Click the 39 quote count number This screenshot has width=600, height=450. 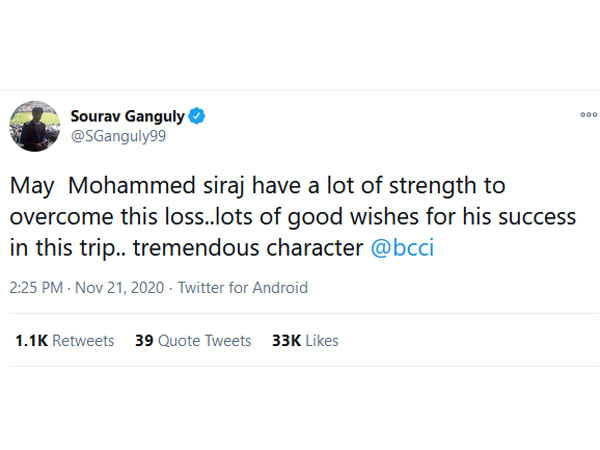tap(143, 341)
